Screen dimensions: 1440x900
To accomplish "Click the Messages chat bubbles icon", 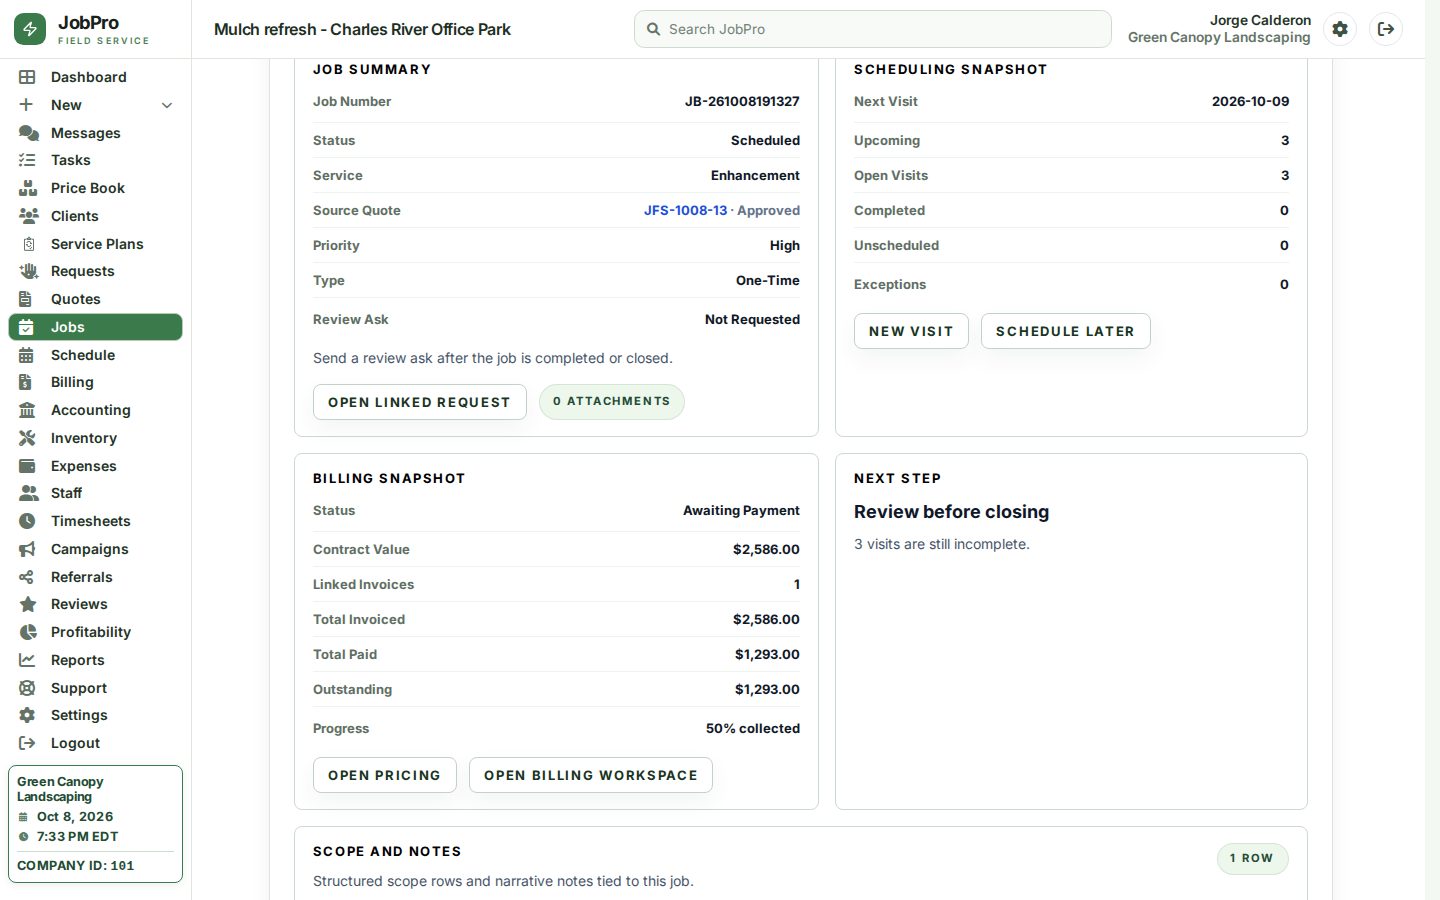I will click(28, 133).
